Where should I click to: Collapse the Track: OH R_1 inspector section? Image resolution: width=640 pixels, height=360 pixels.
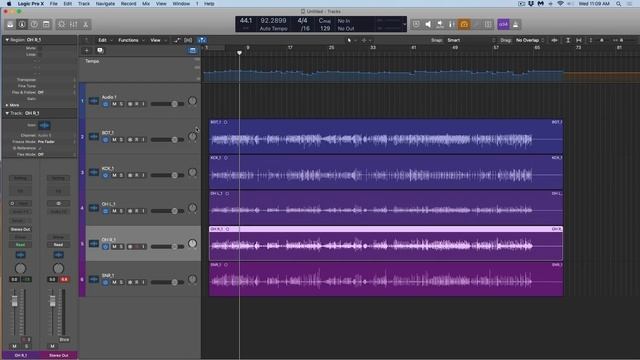coord(7,113)
